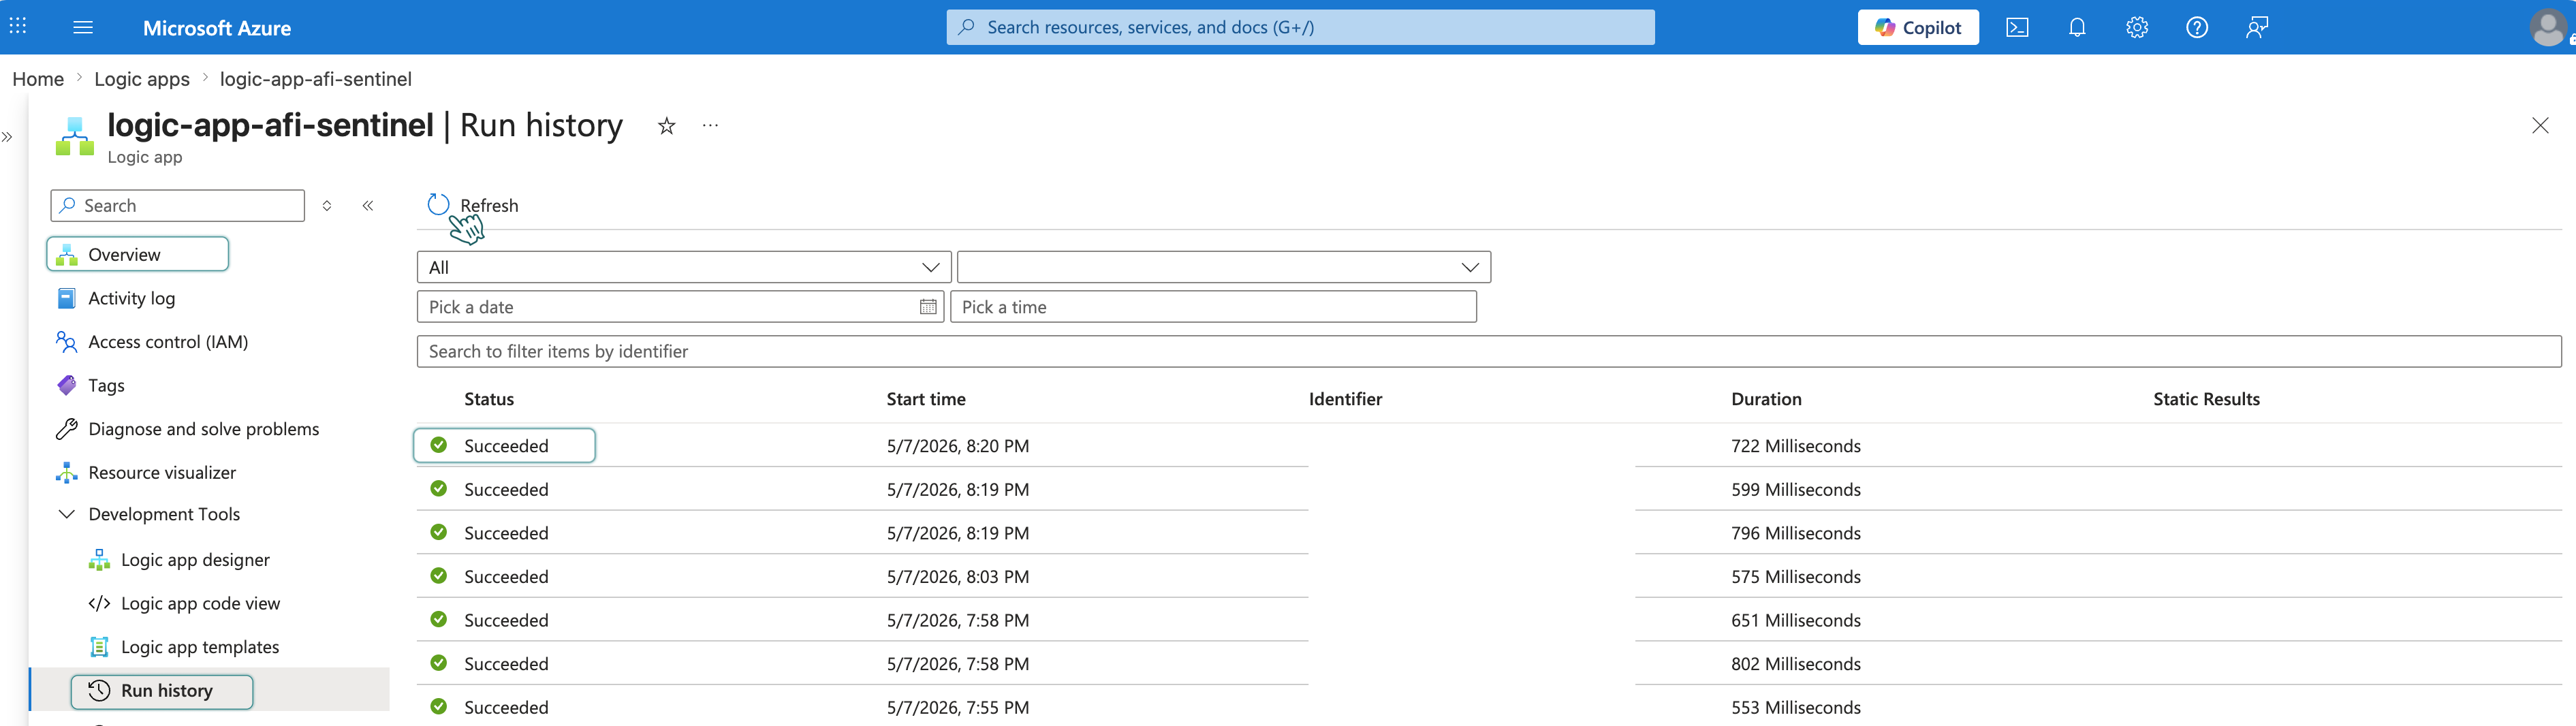Launch Cloud Shell from top bar
This screenshot has height=726, width=2576.
2017,27
